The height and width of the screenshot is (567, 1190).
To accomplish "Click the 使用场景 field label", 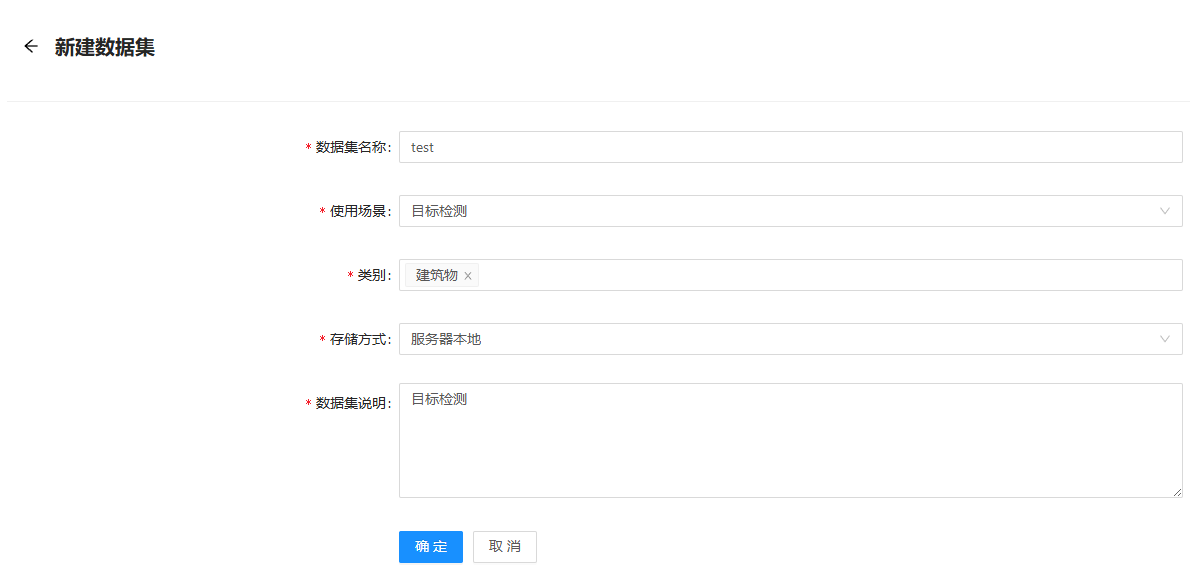I will coord(359,211).
